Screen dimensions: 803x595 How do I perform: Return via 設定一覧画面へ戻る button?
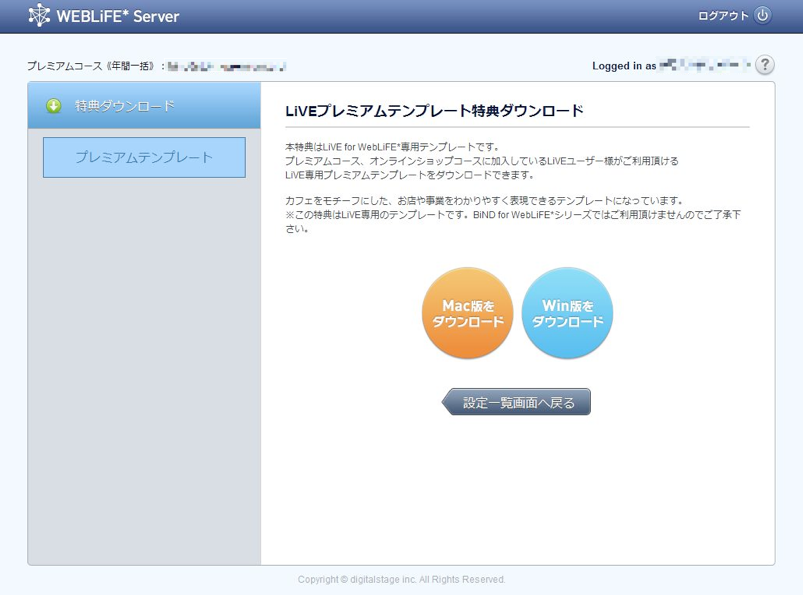point(516,402)
